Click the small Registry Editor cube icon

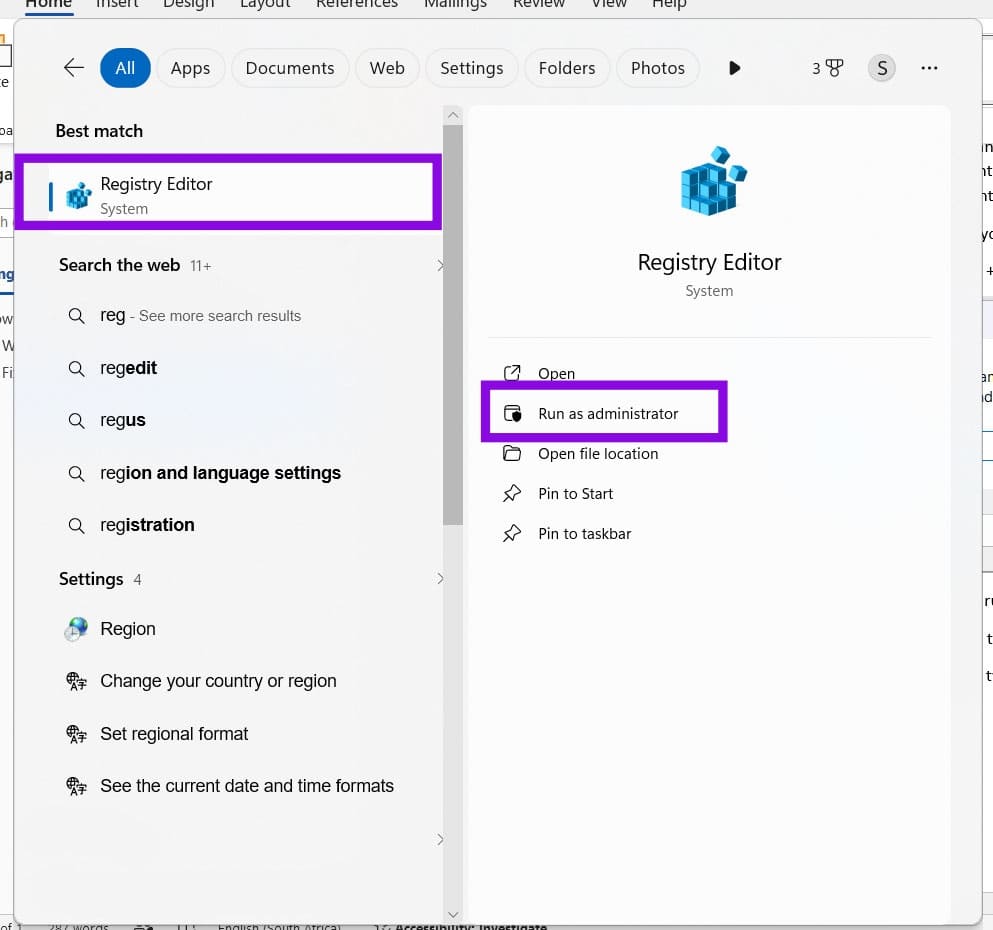(x=79, y=196)
